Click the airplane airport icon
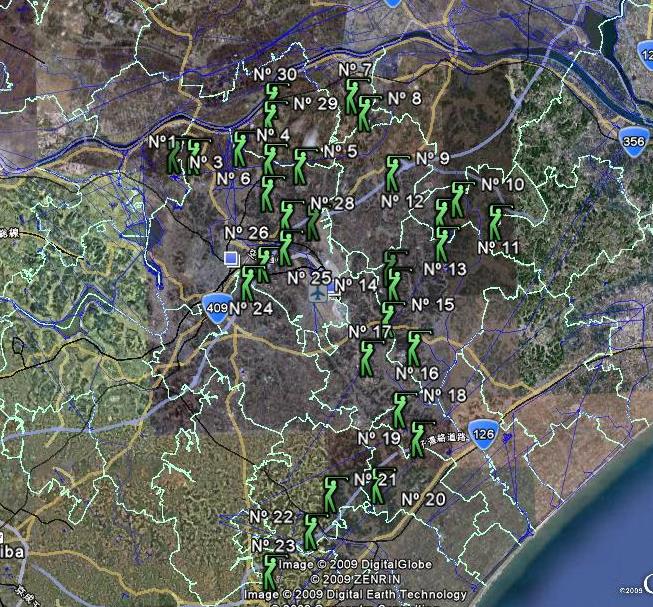653x607 pixels. point(318,295)
